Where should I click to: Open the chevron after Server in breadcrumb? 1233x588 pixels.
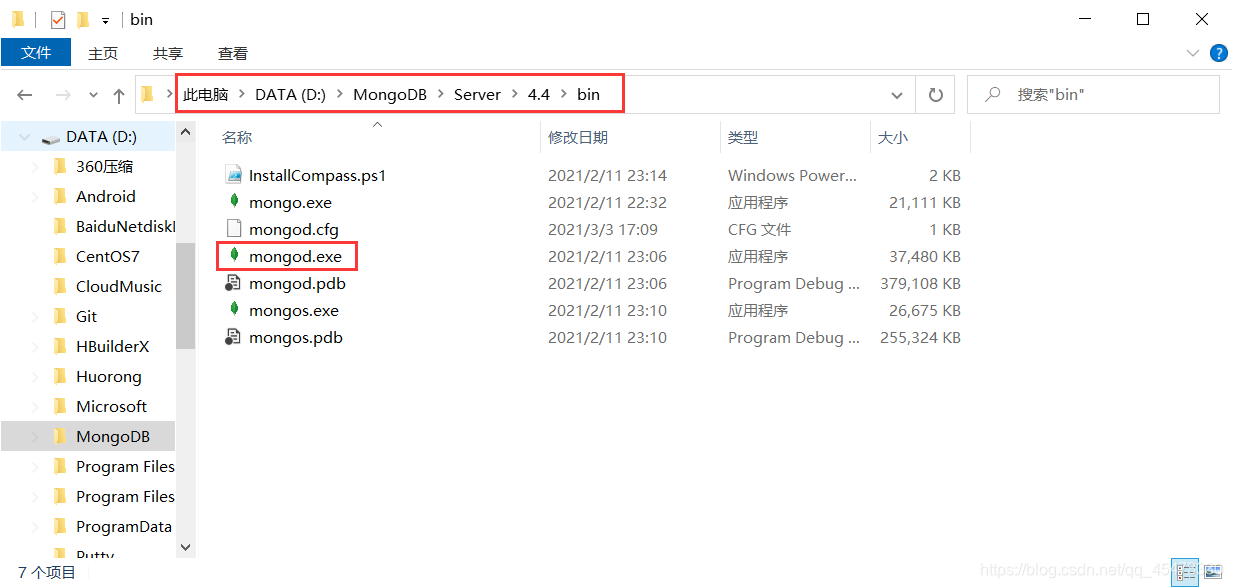coord(514,95)
